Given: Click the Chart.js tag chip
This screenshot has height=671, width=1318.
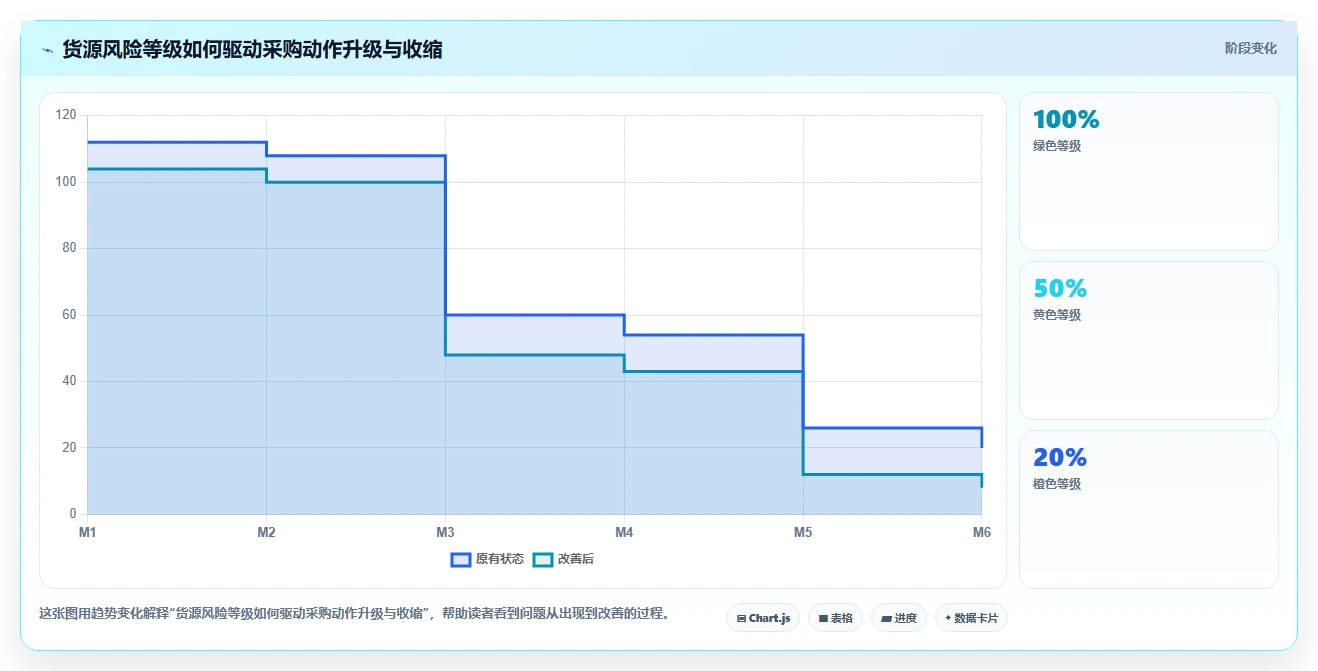Looking at the screenshot, I should tap(763, 618).
